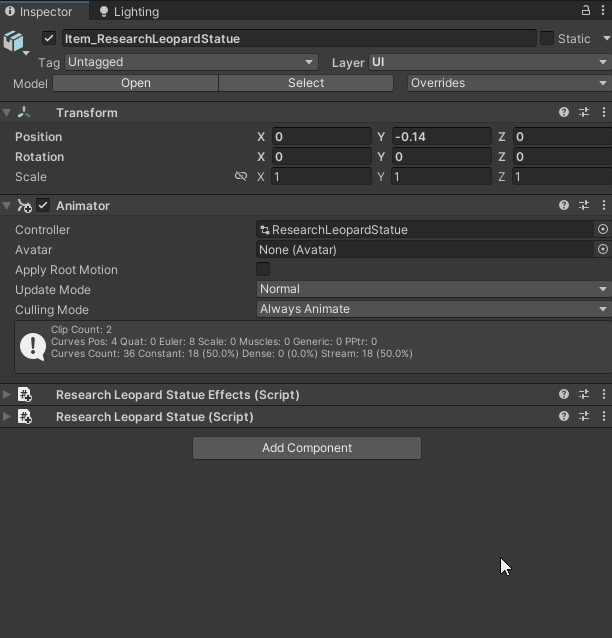Click Research Leopard Statue Effects script icon
Screen dimensions: 612x638
tap(25, 394)
